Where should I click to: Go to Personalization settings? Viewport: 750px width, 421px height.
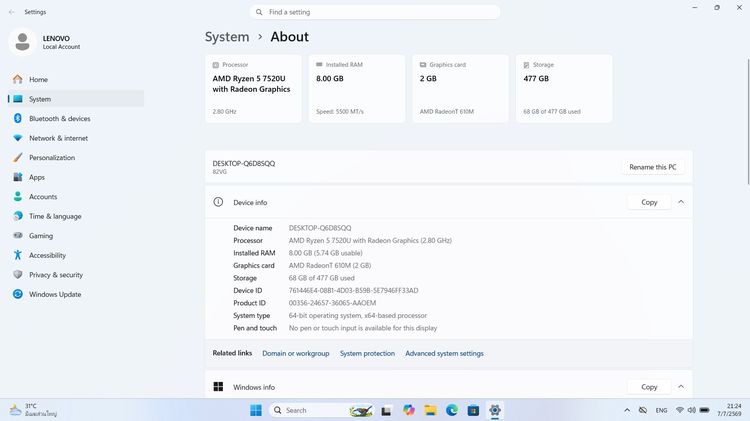pyautogui.click(x=52, y=158)
